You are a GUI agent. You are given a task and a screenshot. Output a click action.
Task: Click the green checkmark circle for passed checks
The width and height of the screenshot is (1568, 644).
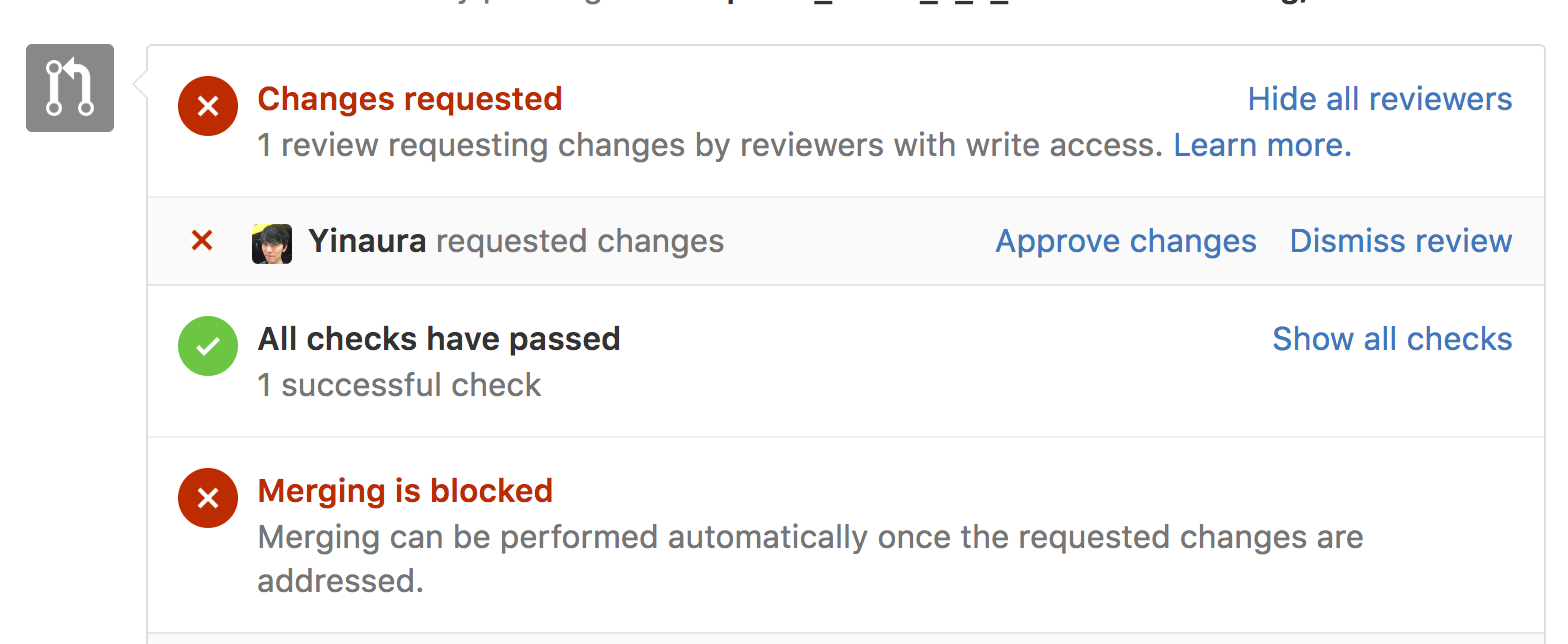(x=207, y=345)
